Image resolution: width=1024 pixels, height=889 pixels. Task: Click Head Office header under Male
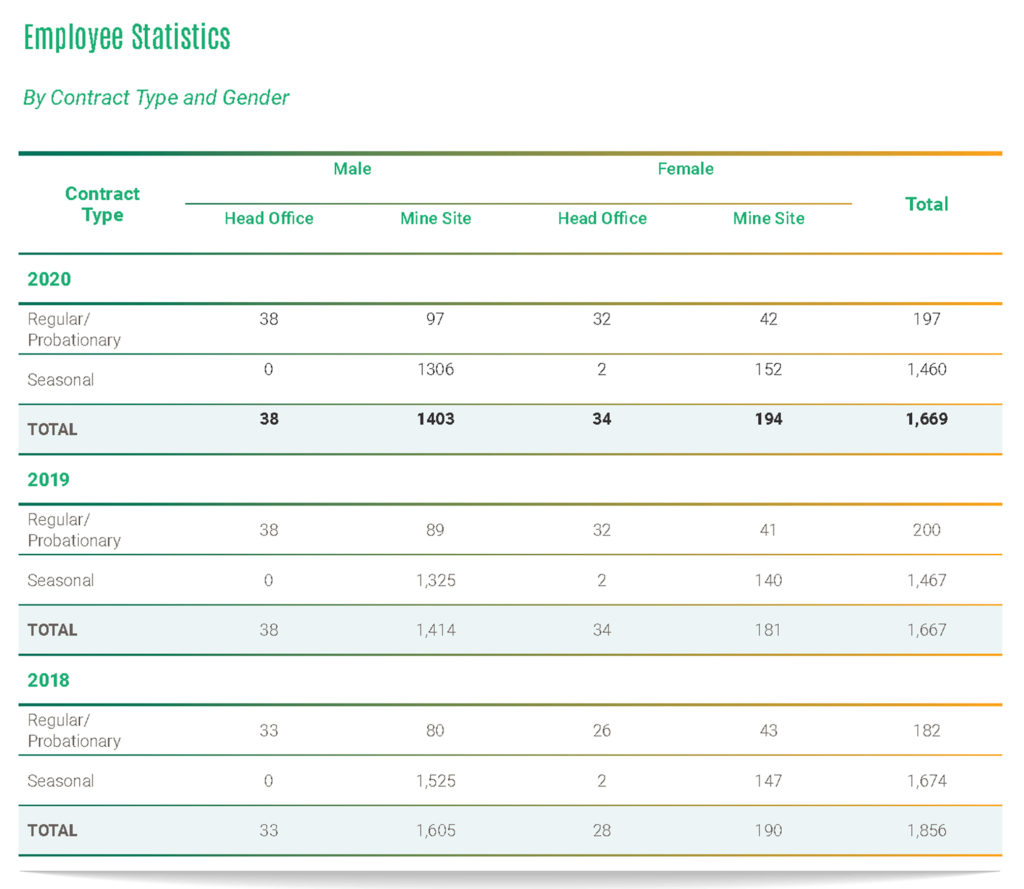tap(268, 218)
